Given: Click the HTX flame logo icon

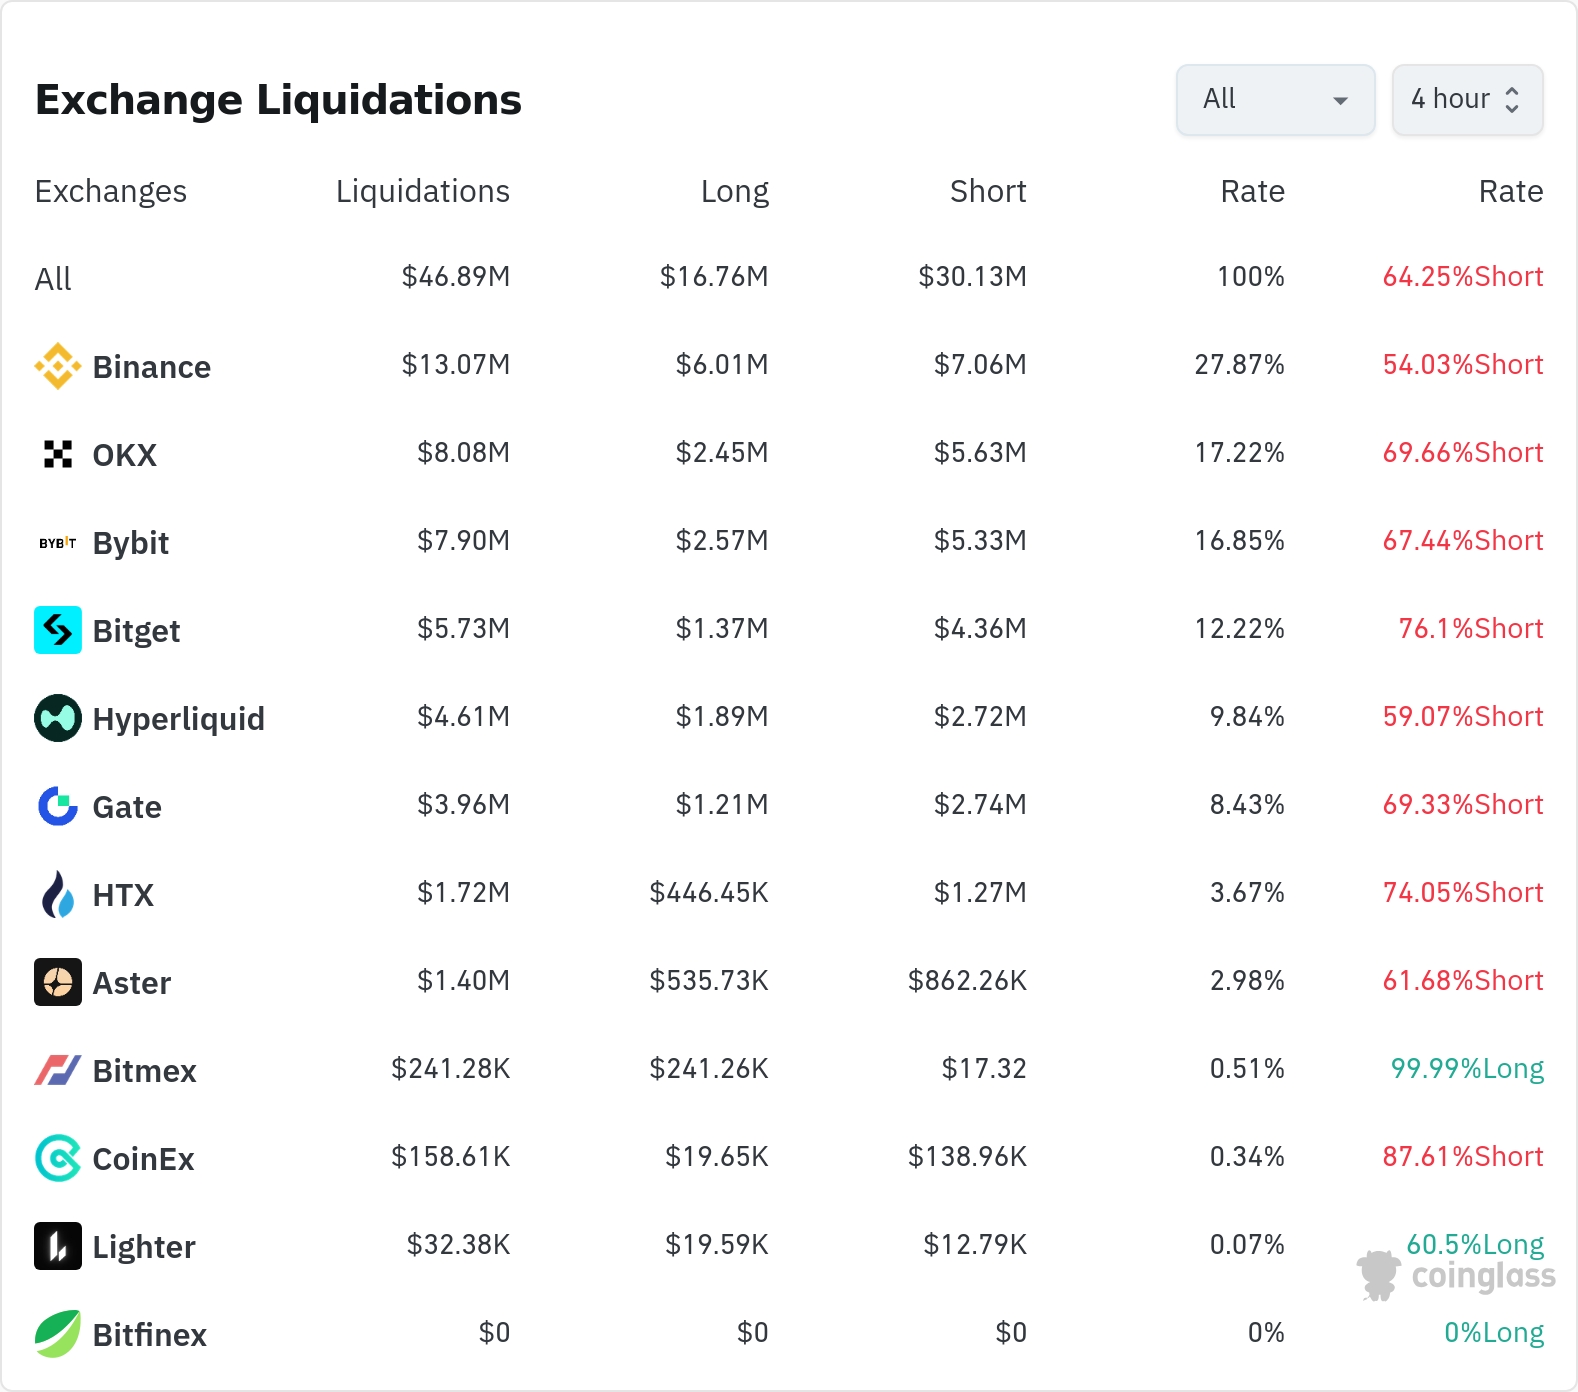Looking at the screenshot, I should 58,894.
